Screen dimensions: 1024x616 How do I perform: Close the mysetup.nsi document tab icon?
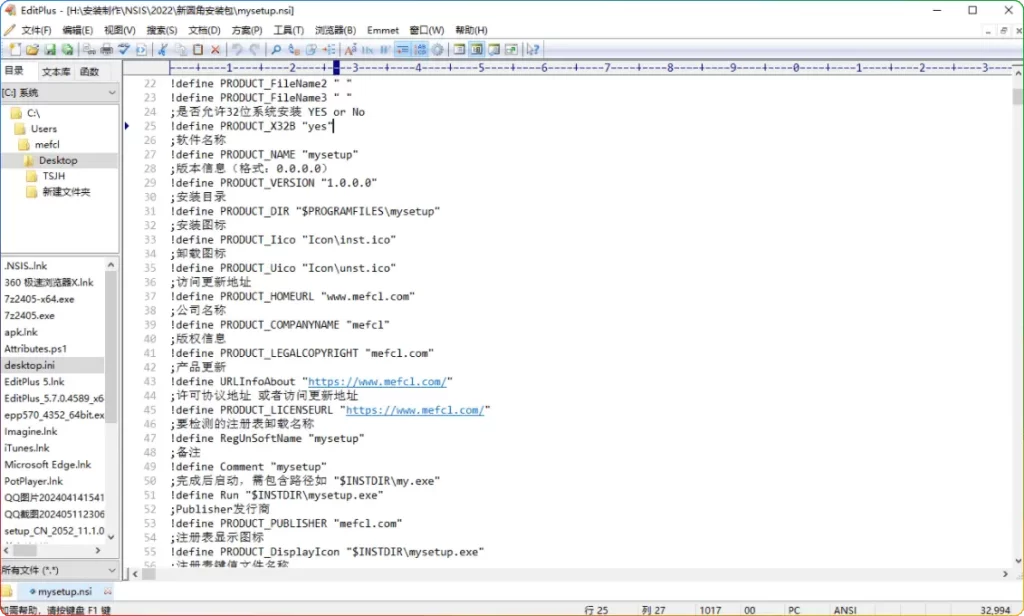[108, 591]
